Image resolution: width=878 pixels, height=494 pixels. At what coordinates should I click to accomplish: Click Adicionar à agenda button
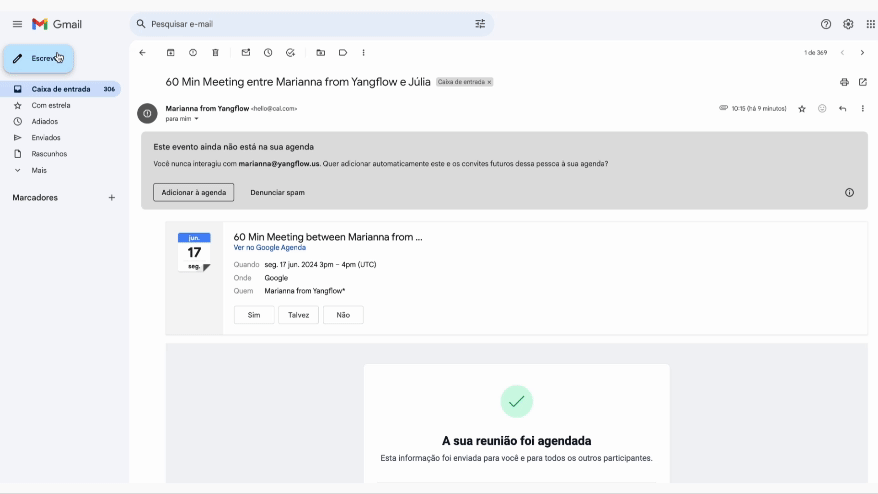(x=194, y=193)
